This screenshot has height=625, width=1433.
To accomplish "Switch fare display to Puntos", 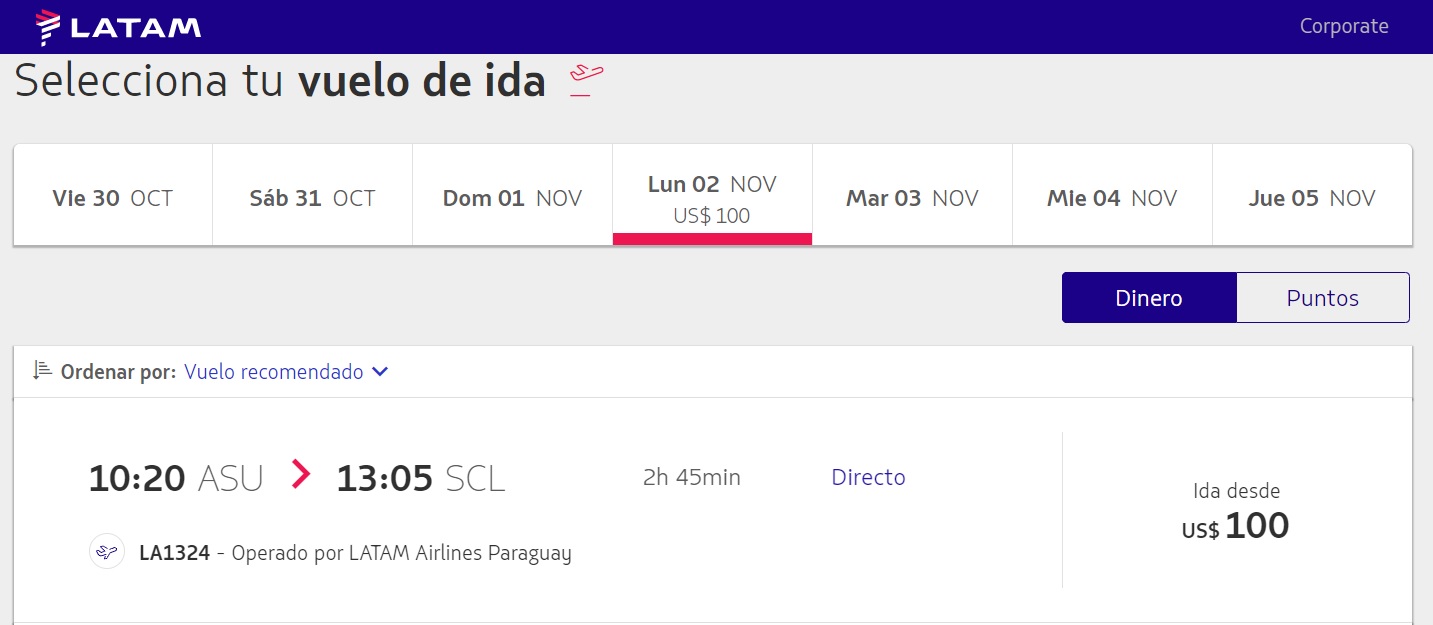I will click(x=1323, y=298).
